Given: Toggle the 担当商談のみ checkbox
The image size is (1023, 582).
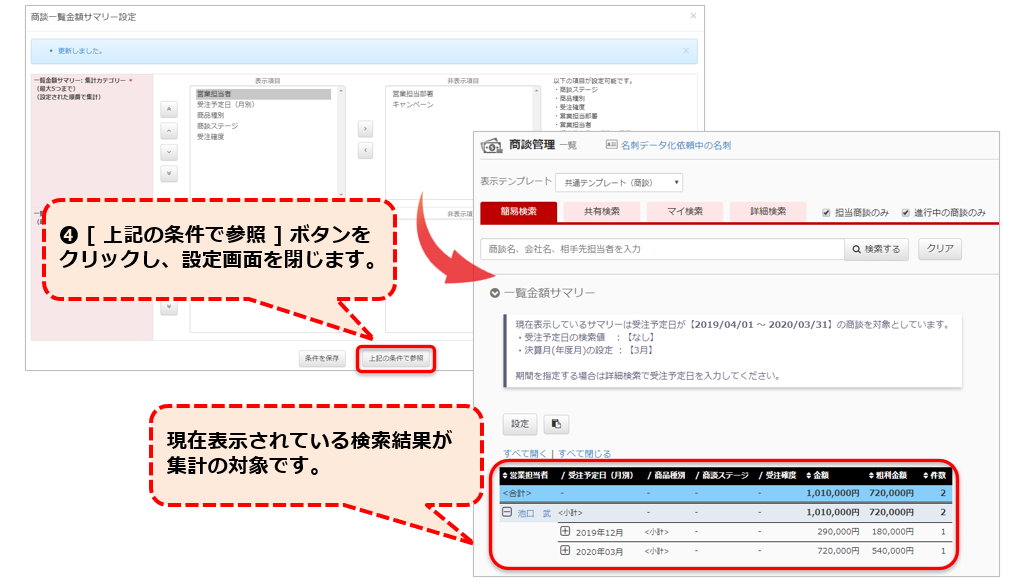Looking at the screenshot, I should [826, 212].
